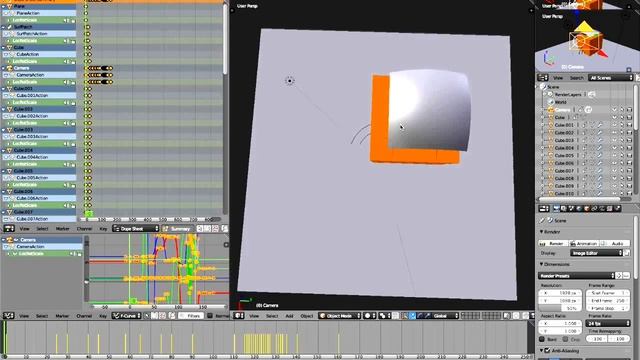The image size is (640, 360).
Task: Open 3D viewport editor type selector icon
Action: click(x=239, y=316)
